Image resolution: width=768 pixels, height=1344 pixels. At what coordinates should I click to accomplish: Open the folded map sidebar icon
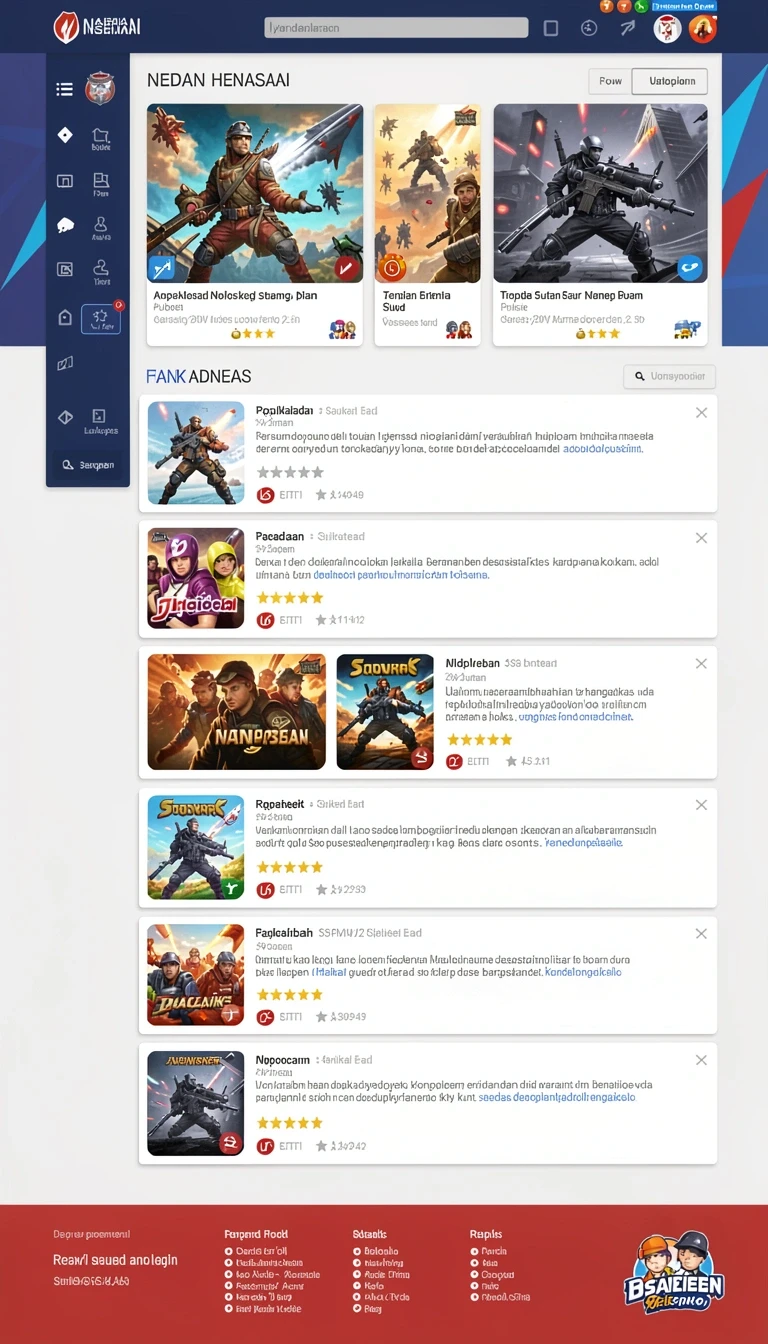click(65, 364)
